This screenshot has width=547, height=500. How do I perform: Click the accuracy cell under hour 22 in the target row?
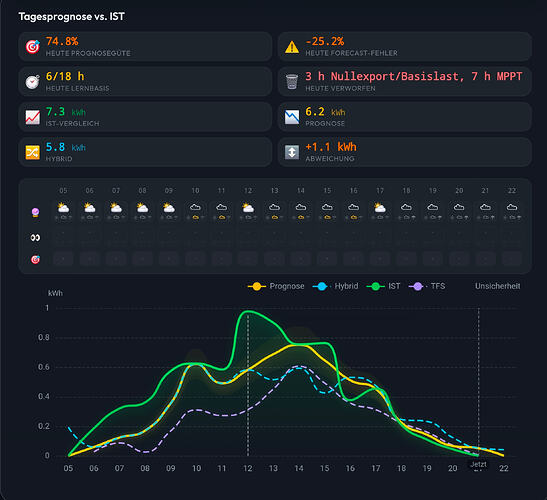pyautogui.click(x=512, y=260)
